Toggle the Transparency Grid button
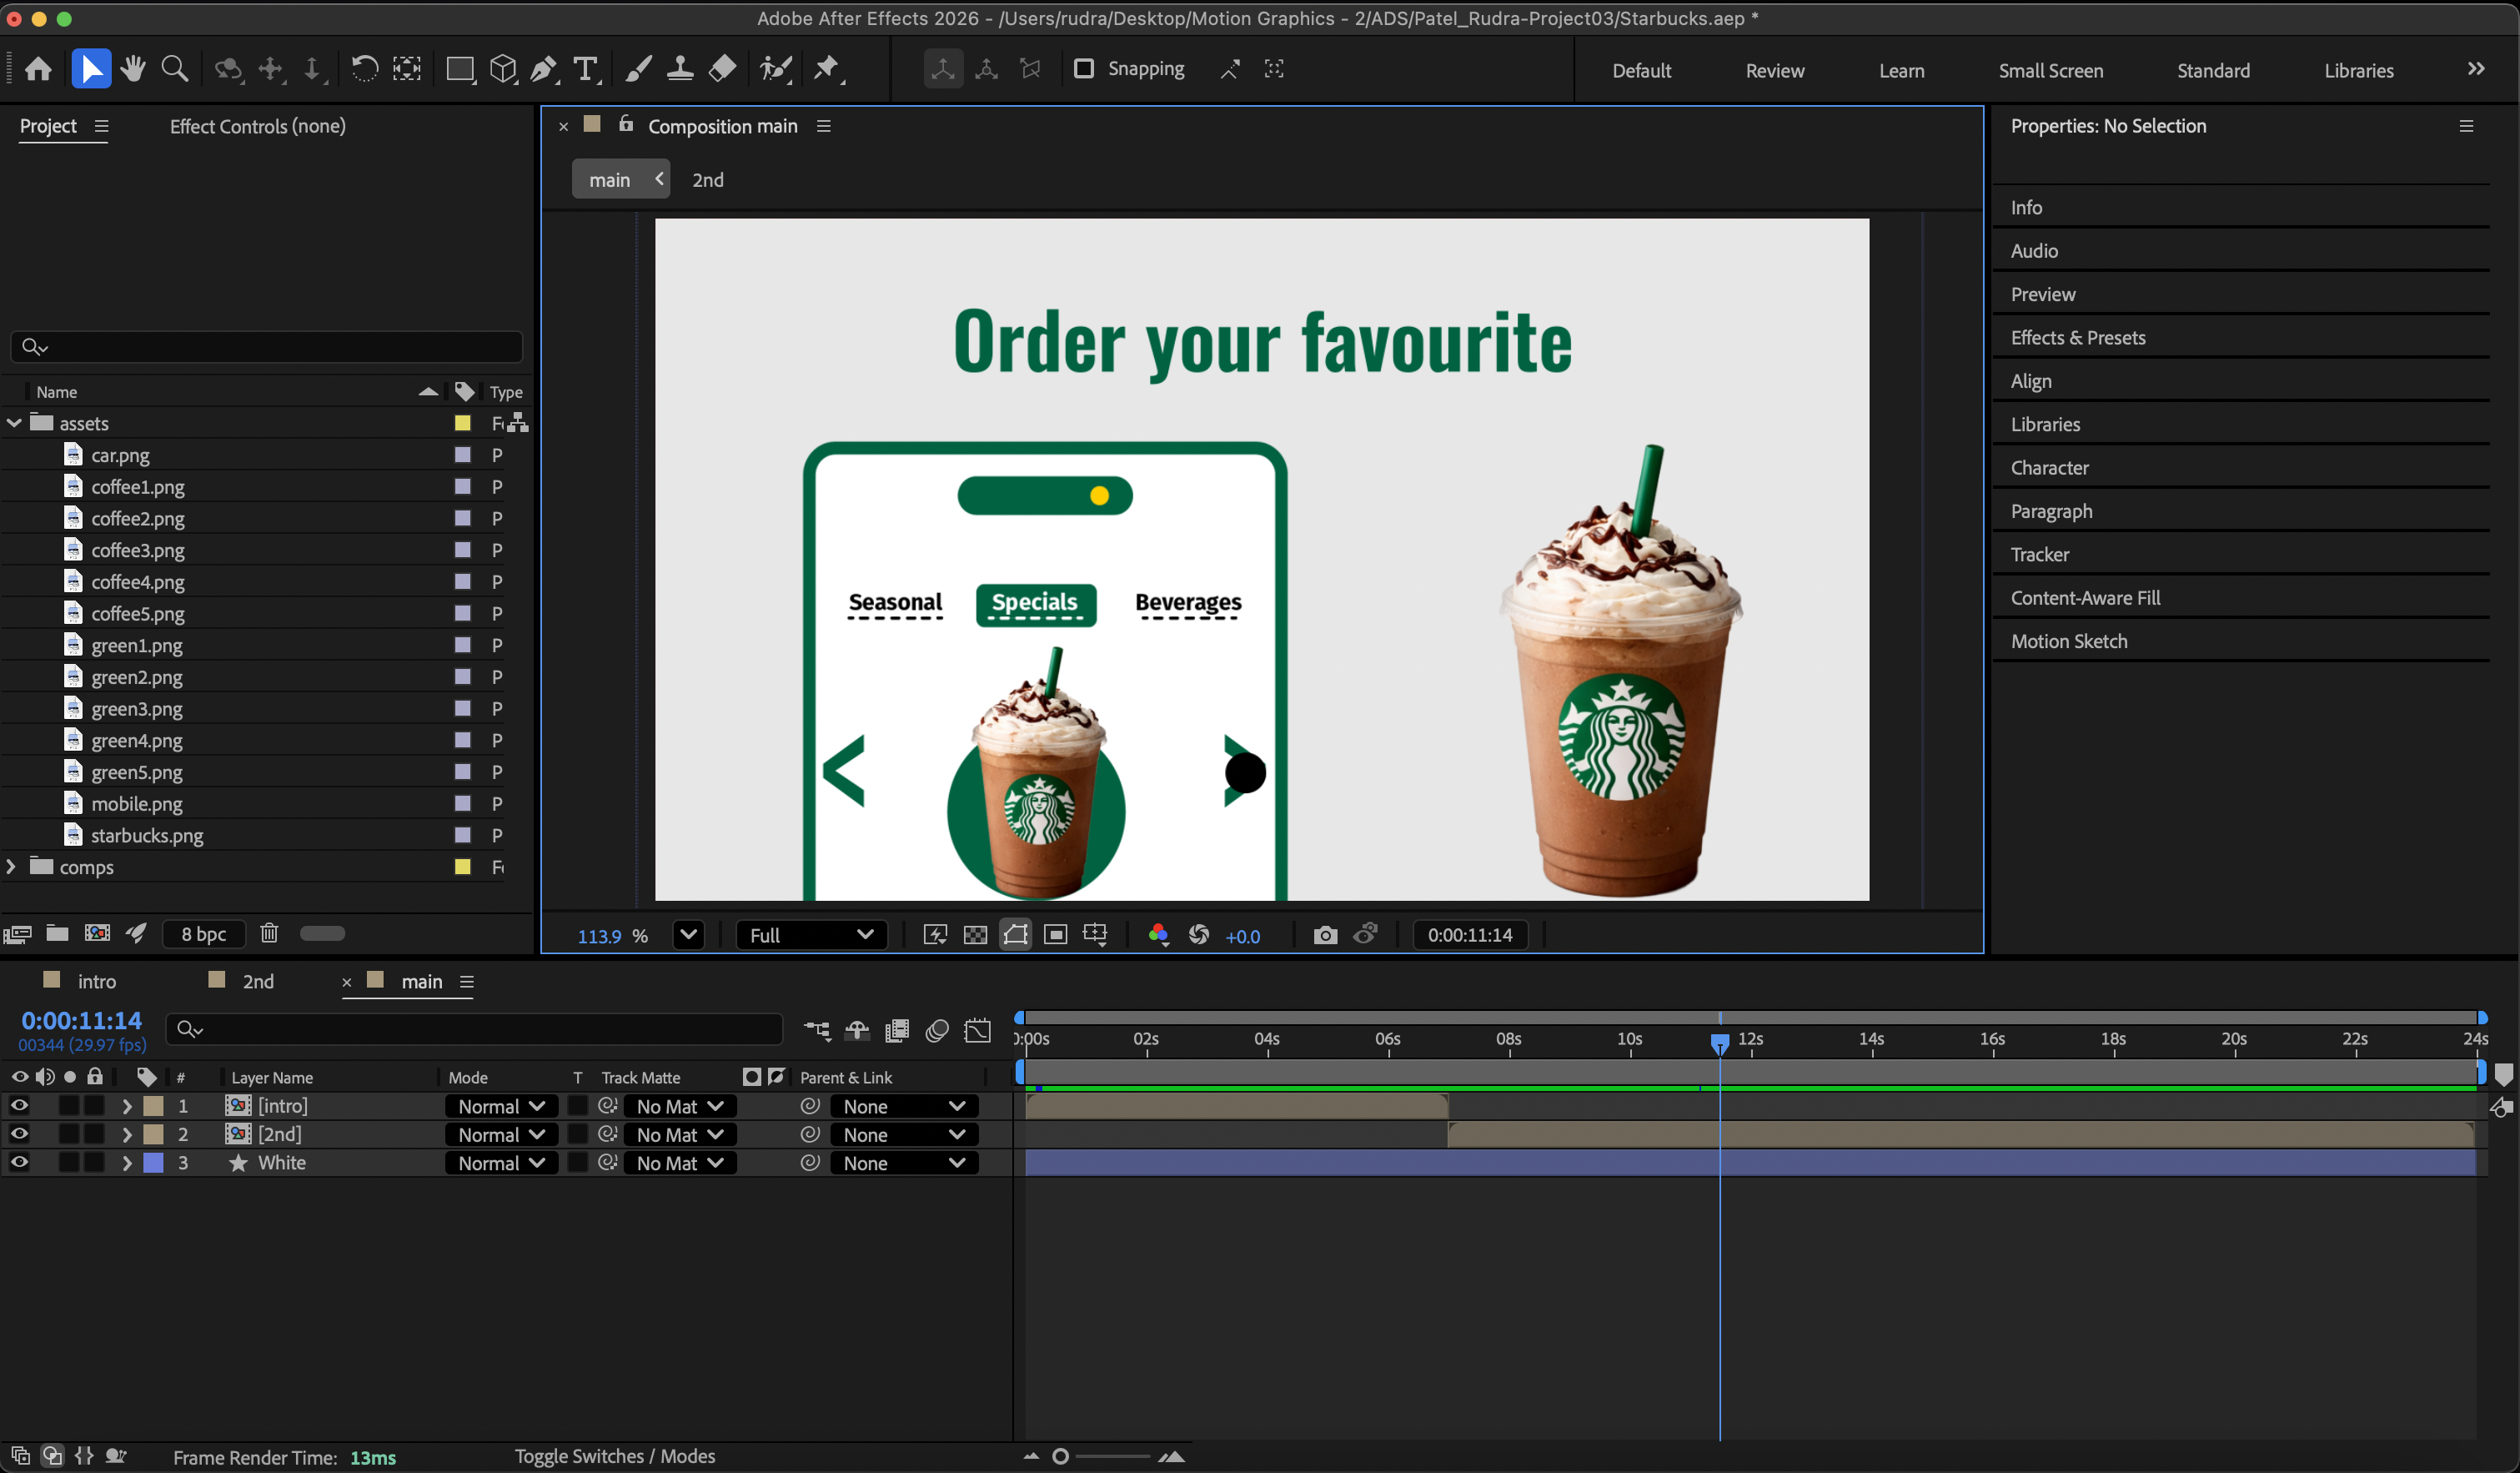Image resolution: width=2520 pixels, height=1473 pixels. (x=975, y=935)
